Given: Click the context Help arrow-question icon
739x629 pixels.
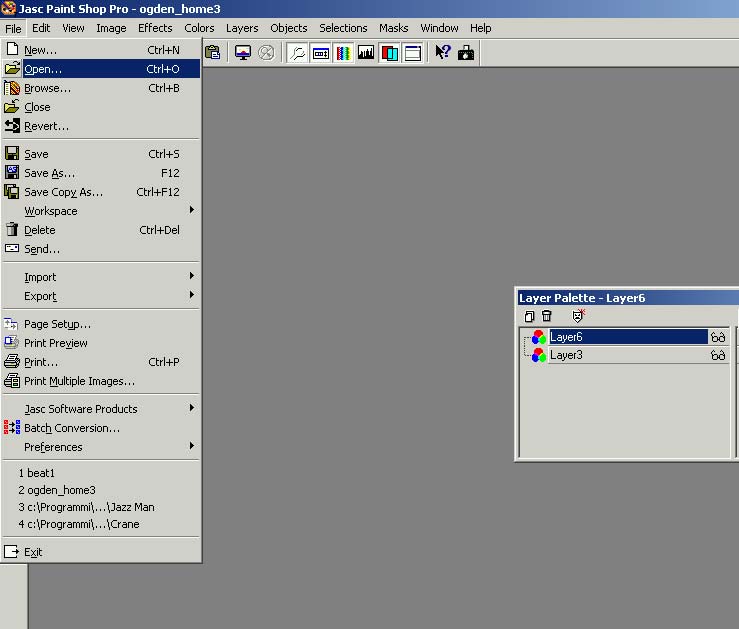Looking at the screenshot, I should 443,52.
